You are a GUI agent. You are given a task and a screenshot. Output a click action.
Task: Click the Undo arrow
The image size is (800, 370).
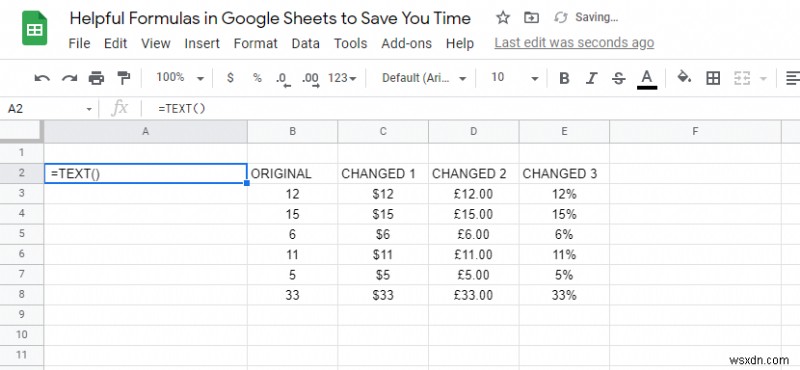click(x=42, y=78)
